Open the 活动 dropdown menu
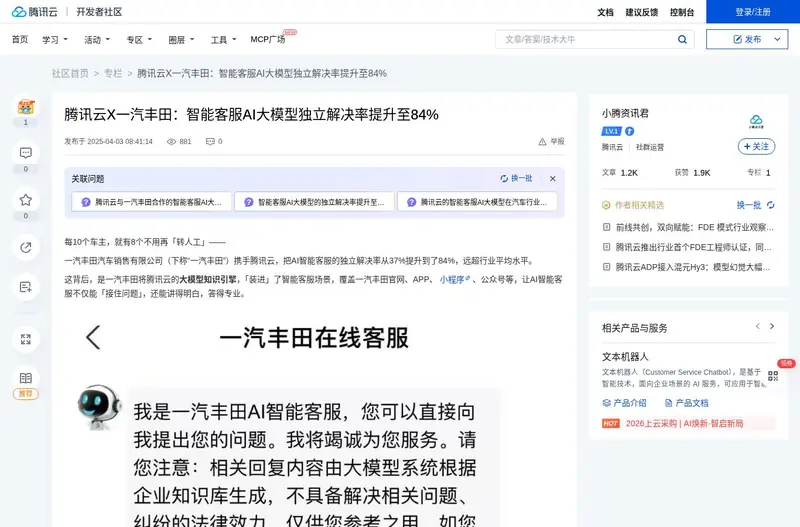 click(x=97, y=39)
